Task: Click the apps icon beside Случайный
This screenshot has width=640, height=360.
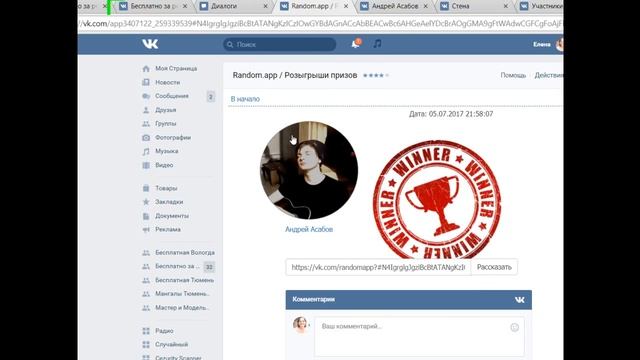Action: tap(146, 344)
